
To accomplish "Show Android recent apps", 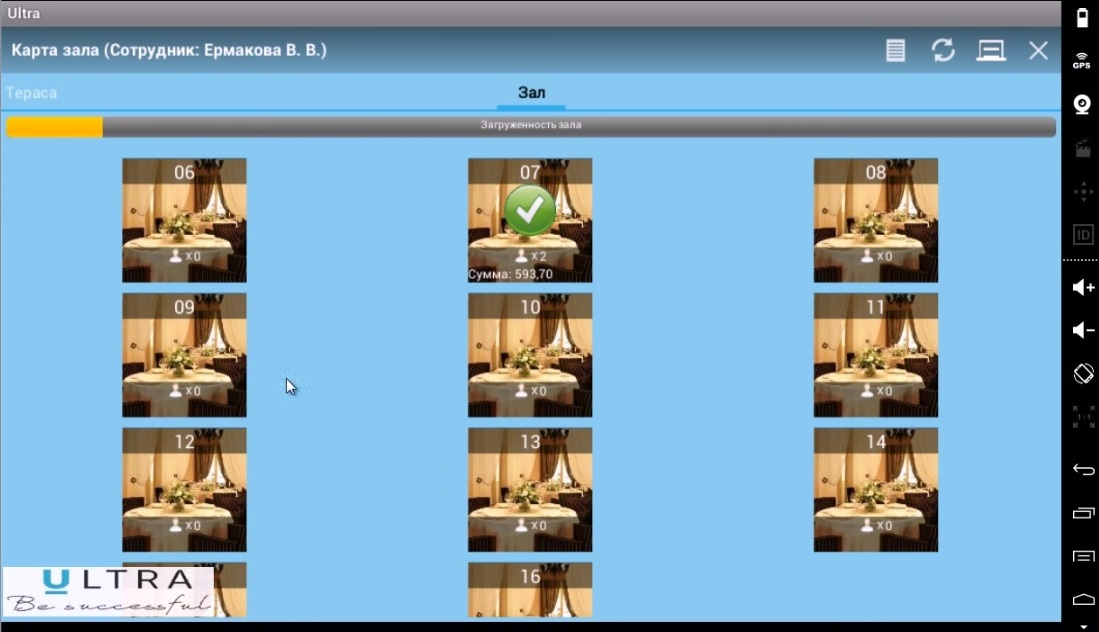I will [1083, 513].
